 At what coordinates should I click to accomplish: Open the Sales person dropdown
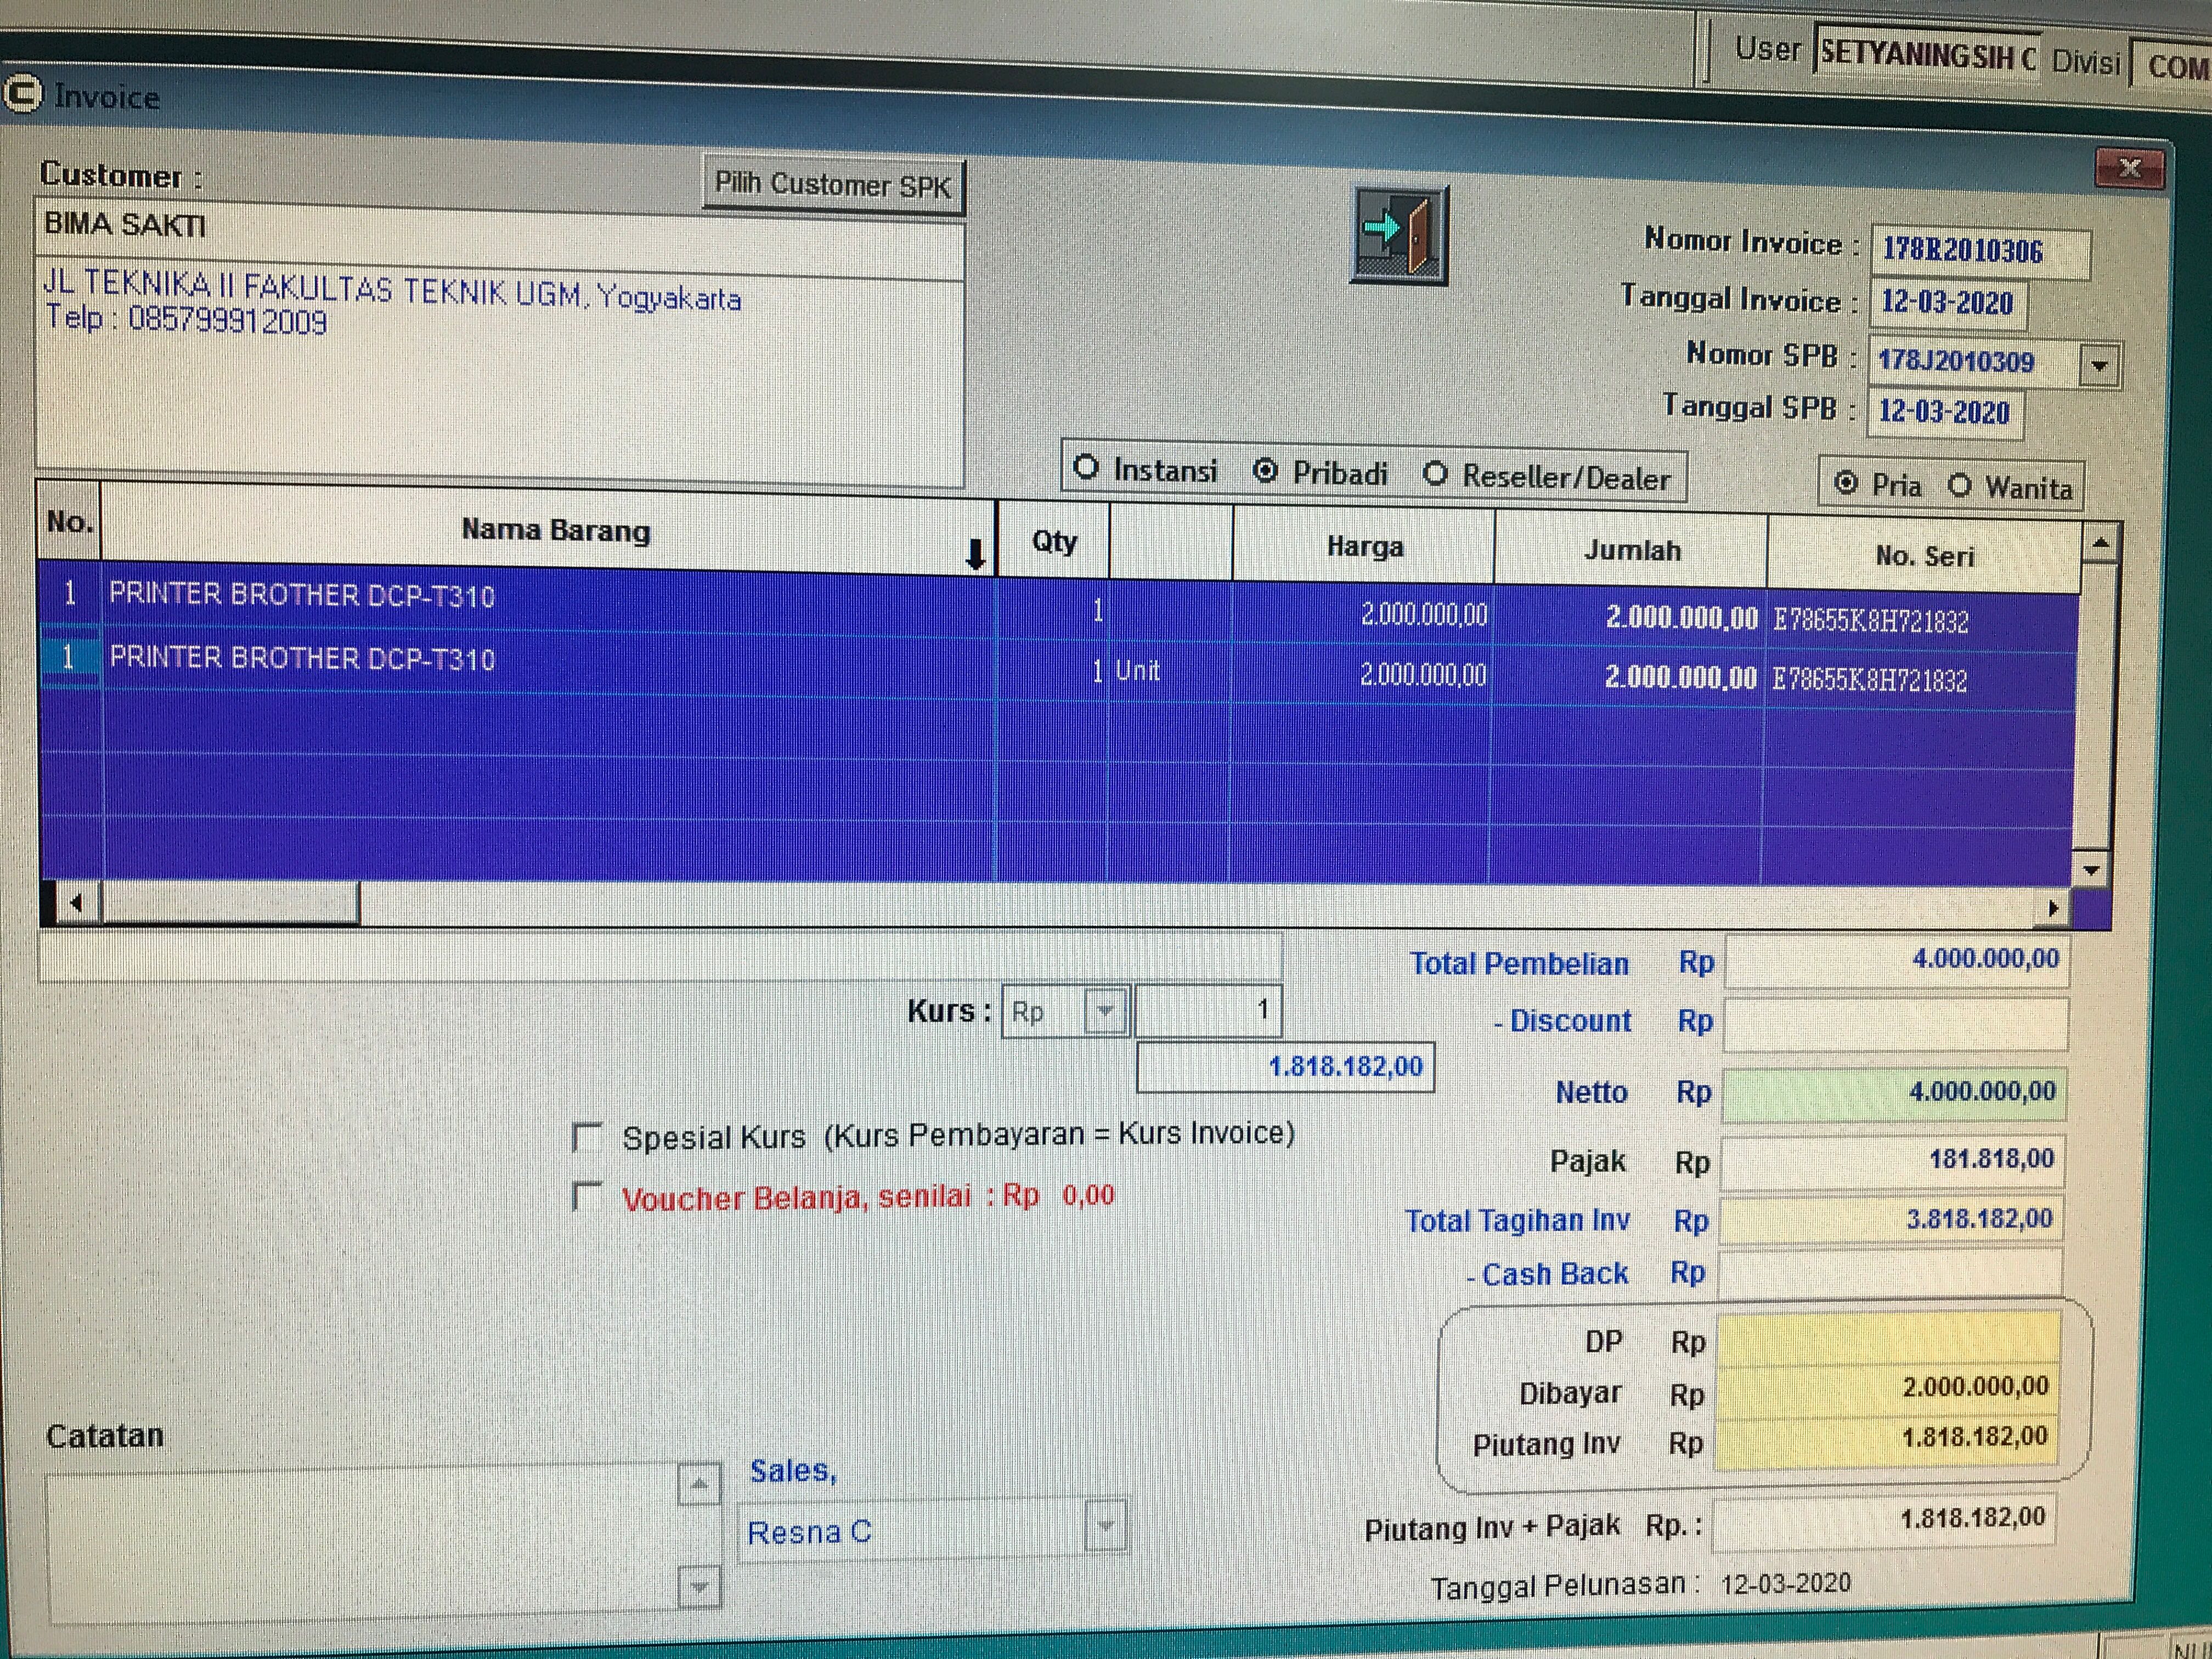[x=1106, y=1526]
